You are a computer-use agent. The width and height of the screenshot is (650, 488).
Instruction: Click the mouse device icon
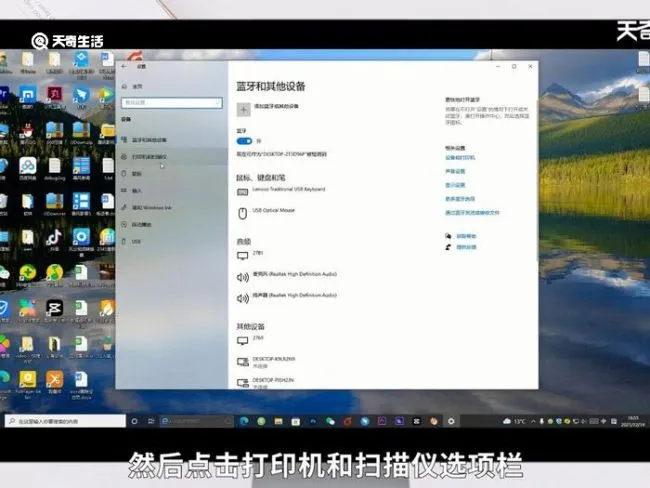(243, 214)
